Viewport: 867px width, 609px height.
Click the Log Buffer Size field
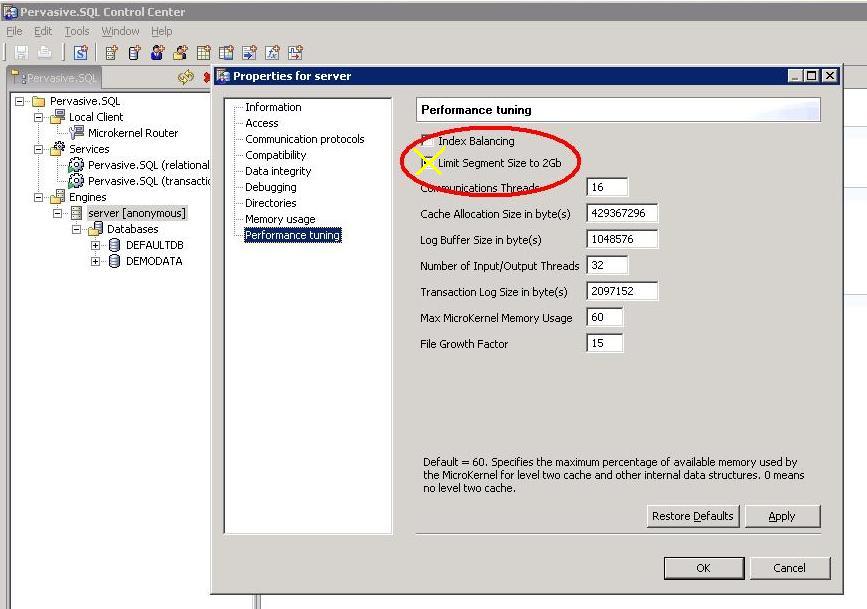pyautogui.click(x=622, y=239)
